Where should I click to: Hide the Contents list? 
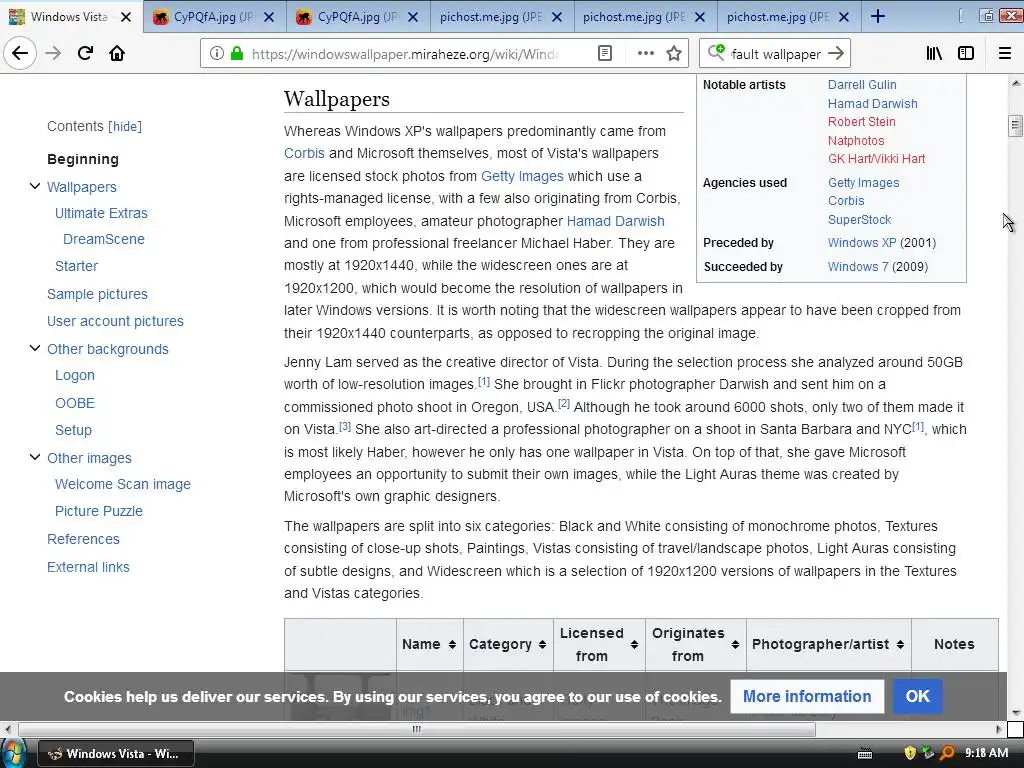pos(125,127)
